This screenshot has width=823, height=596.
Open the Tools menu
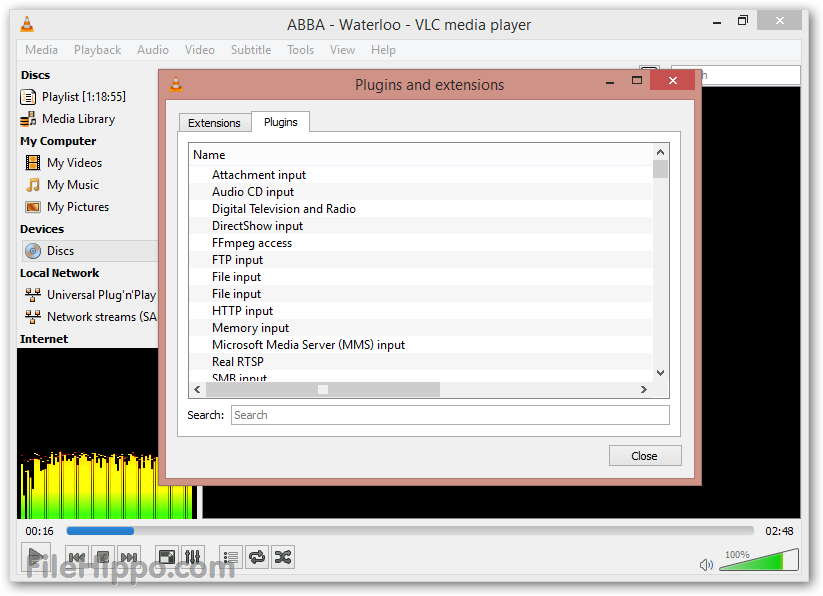[300, 49]
